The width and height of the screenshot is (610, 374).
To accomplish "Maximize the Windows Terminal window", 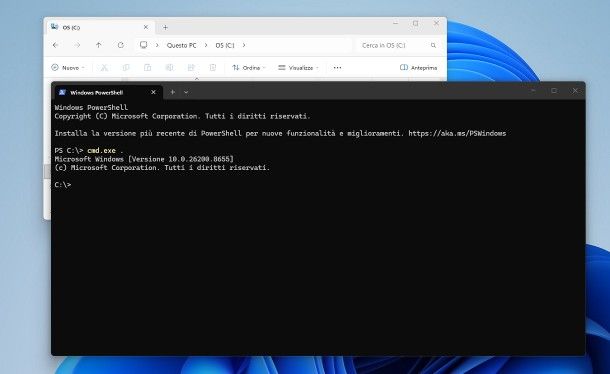I will tap(554, 91).
